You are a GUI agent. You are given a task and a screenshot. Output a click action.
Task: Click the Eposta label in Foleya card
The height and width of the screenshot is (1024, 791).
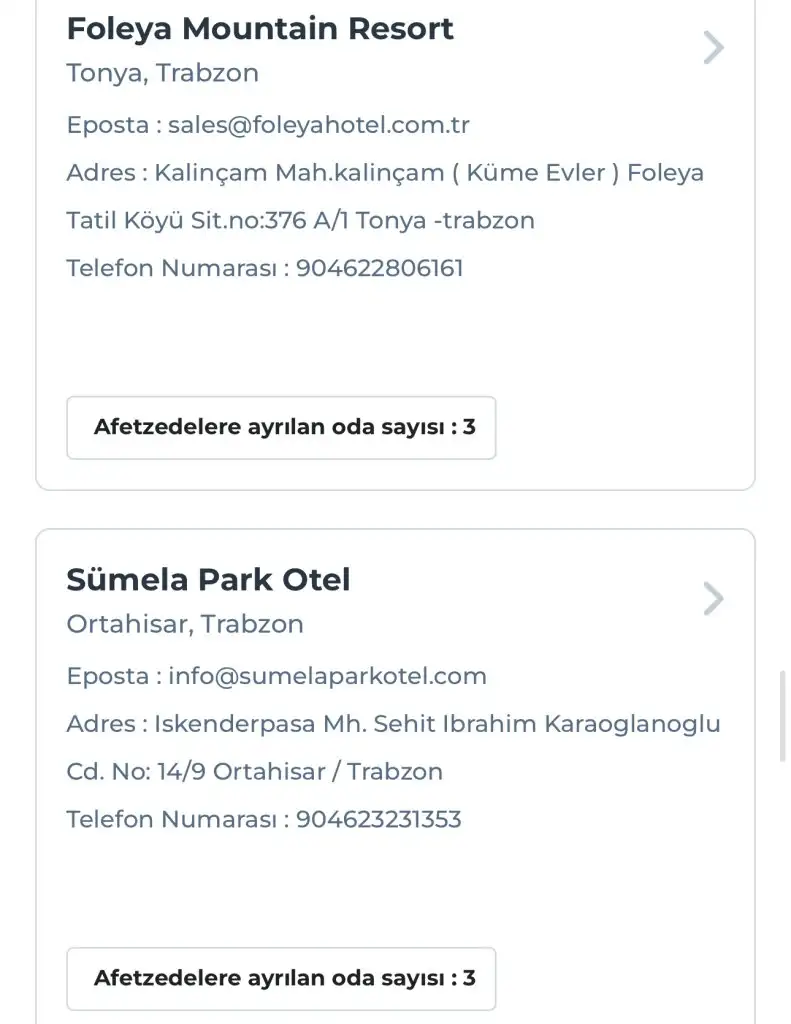(x=107, y=125)
